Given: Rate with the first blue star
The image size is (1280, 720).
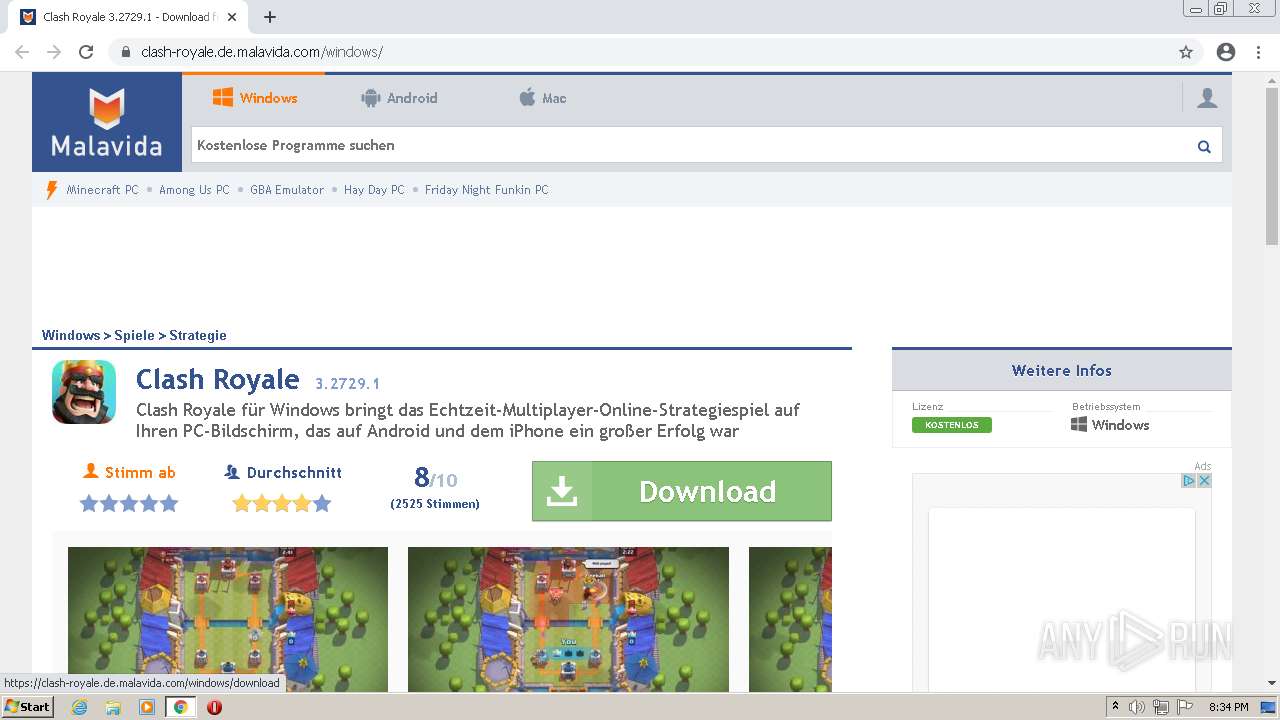Looking at the screenshot, I should pyautogui.click(x=89, y=504).
